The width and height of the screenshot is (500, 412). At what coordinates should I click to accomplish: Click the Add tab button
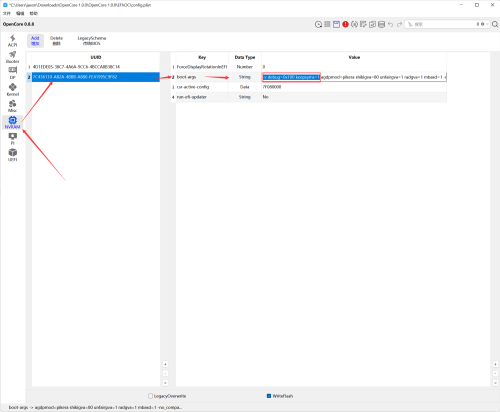point(35,41)
